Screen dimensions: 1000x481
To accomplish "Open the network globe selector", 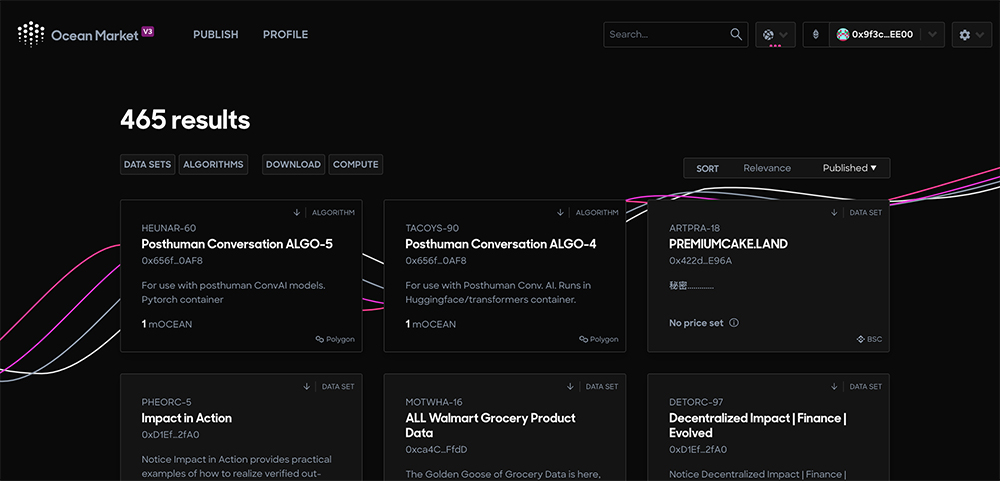I will pyautogui.click(x=768, y=34).
